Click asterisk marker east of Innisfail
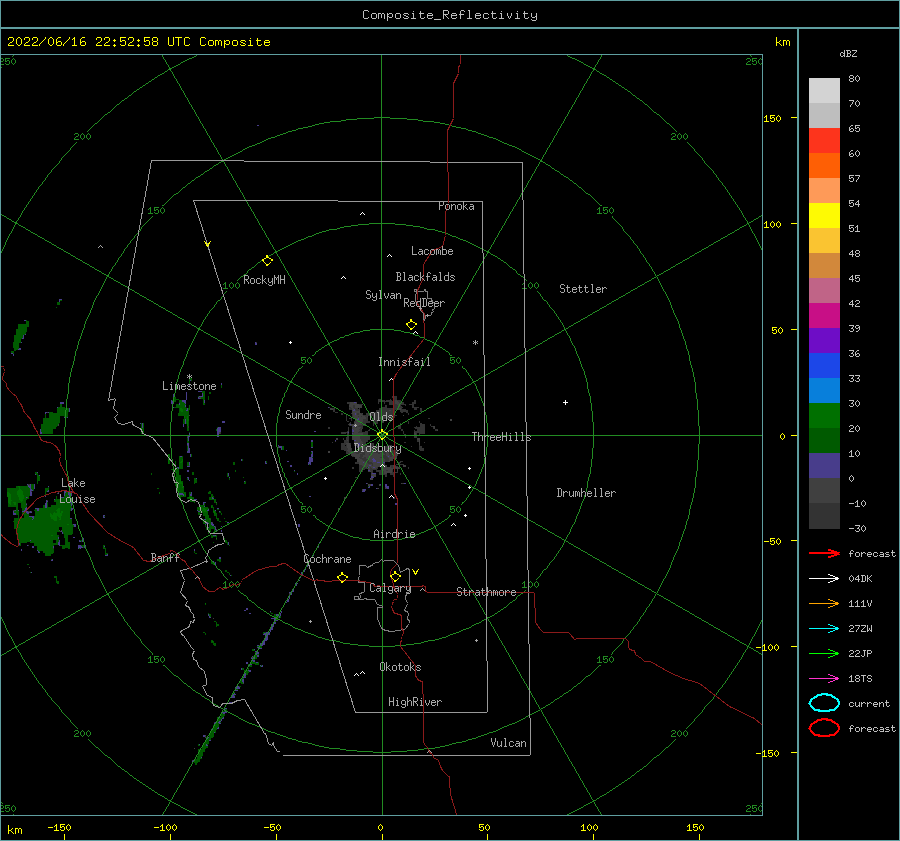This screenshot has height=841, width=900. tap(475, 343)
